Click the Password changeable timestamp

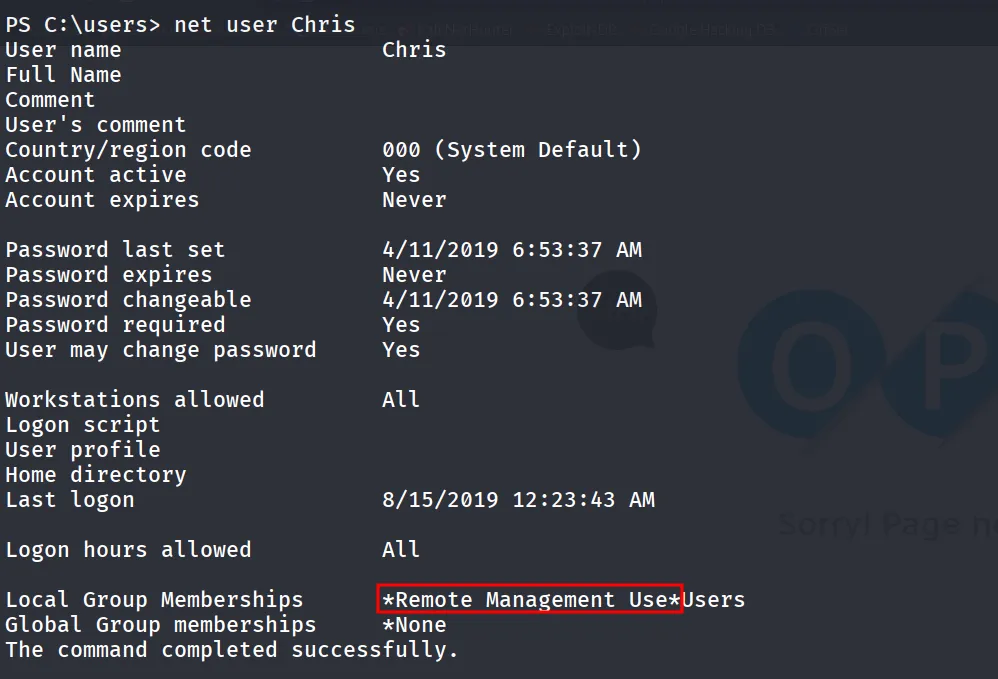point(512,300)
